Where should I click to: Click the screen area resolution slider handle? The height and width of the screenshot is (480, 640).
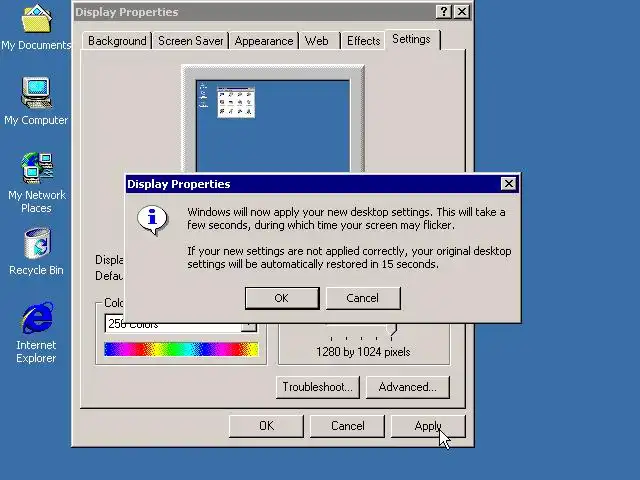(x=391, y=331)
